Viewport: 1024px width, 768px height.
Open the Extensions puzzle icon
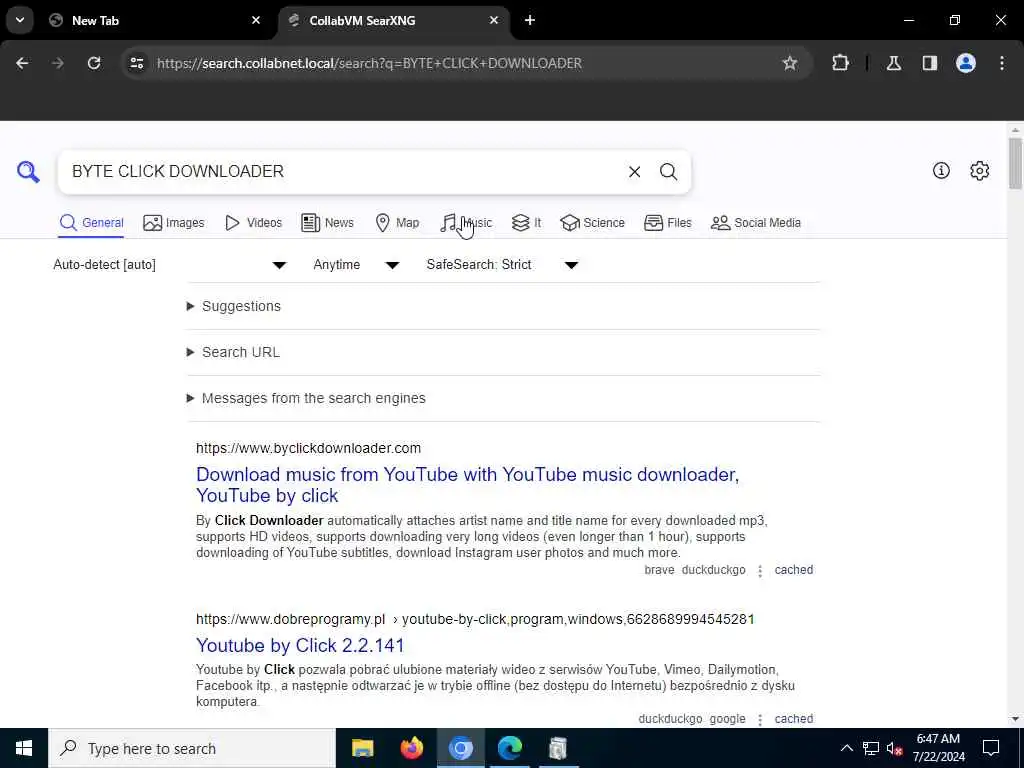click(x=840, y=63)
